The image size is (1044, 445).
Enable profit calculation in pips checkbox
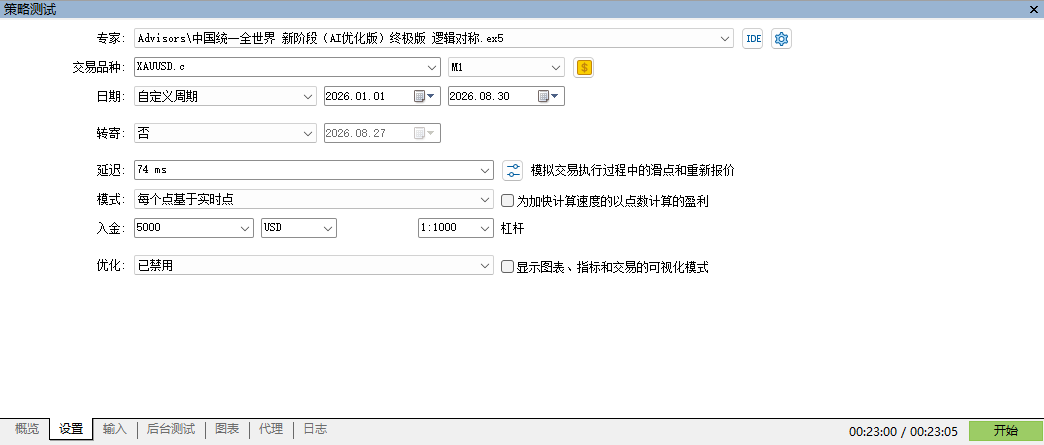coord(507,201)
